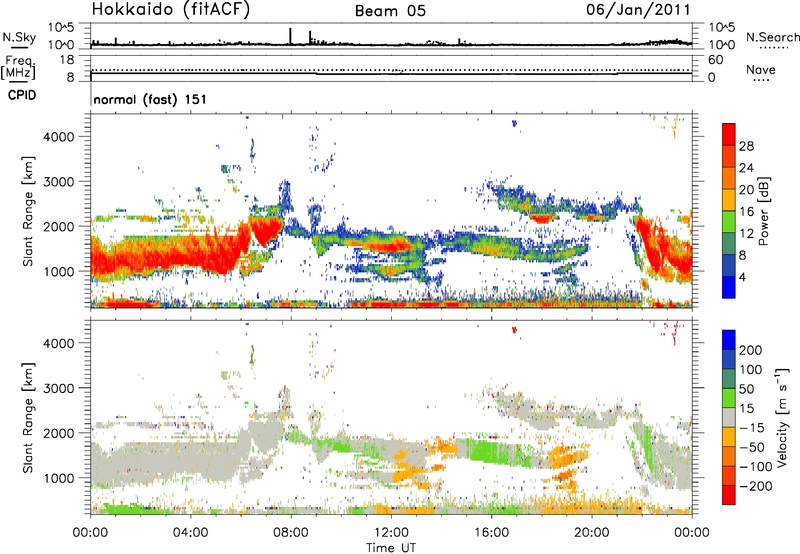This screenshot has height=554, width=800.
Task: Select the "CPID" row label
Action: coord(22,95)
